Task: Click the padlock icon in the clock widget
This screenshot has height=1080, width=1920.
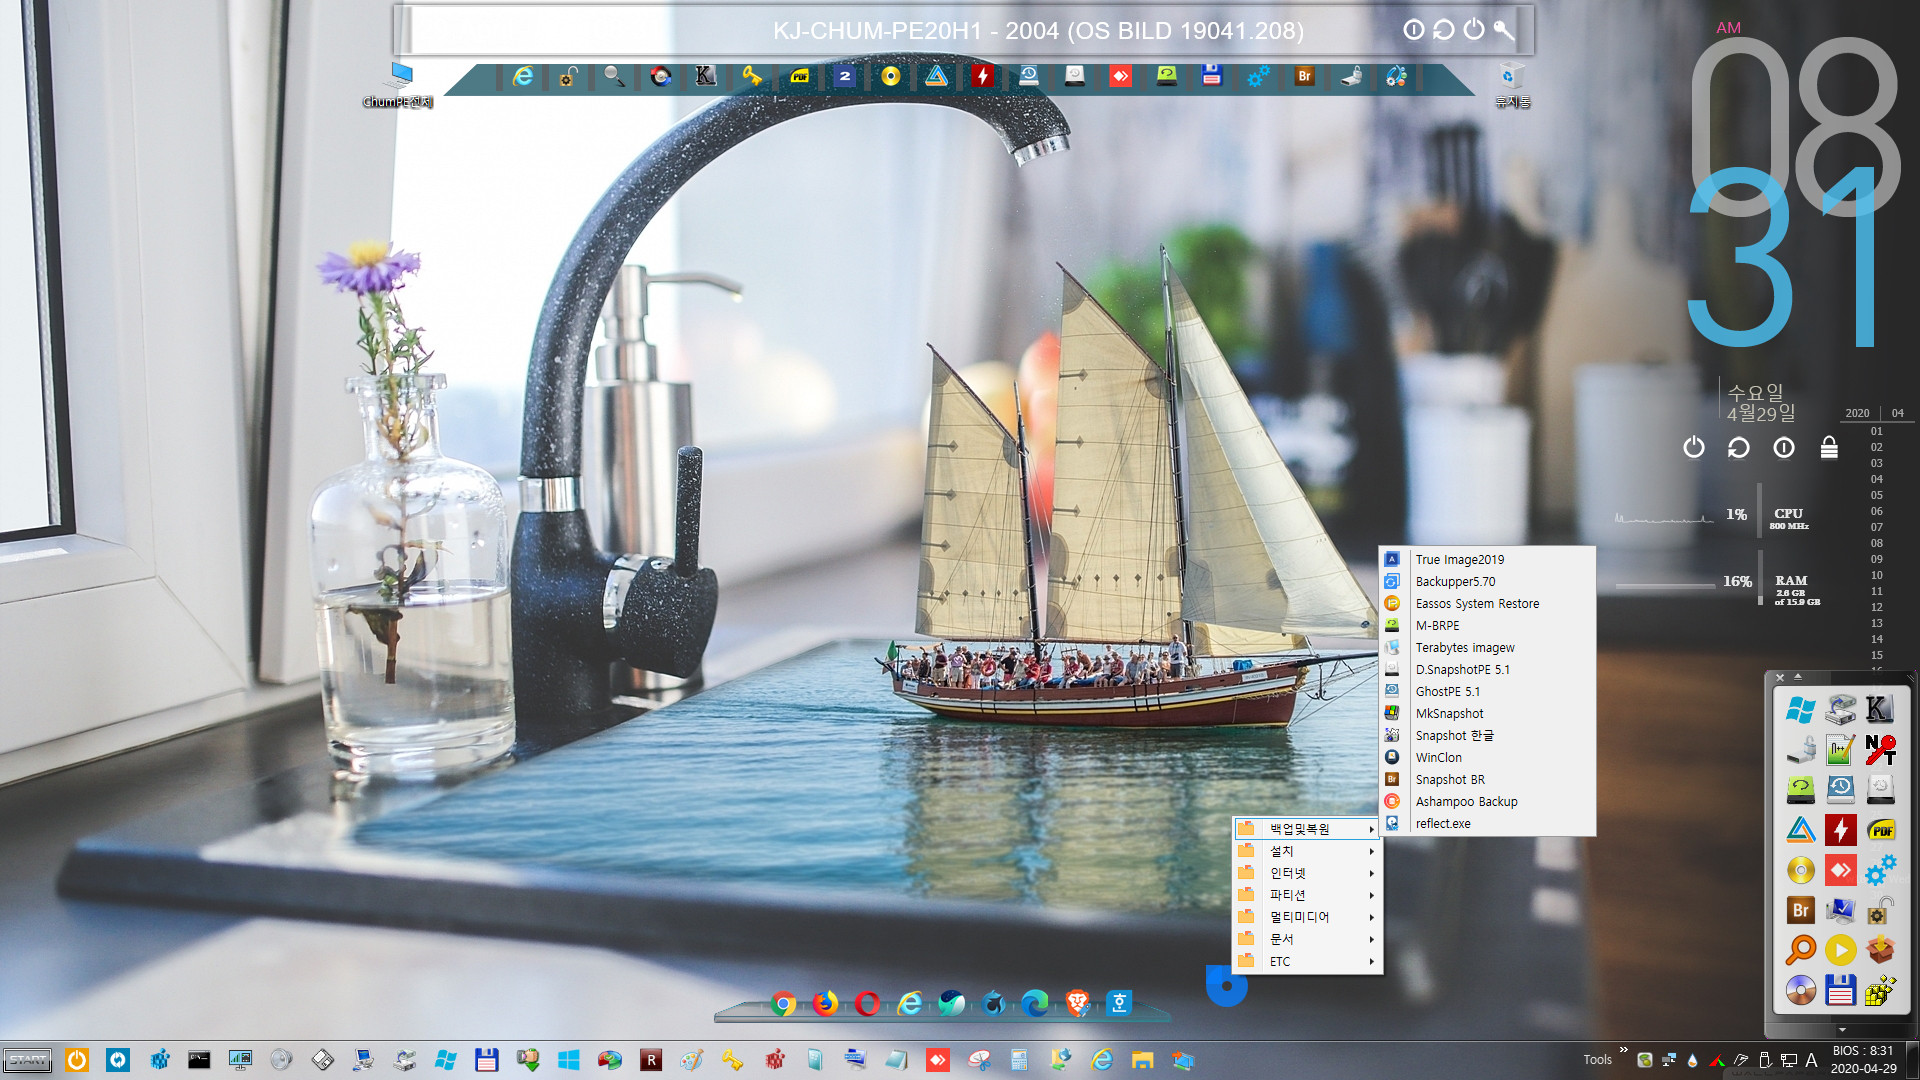Action: pos(1829,447)
